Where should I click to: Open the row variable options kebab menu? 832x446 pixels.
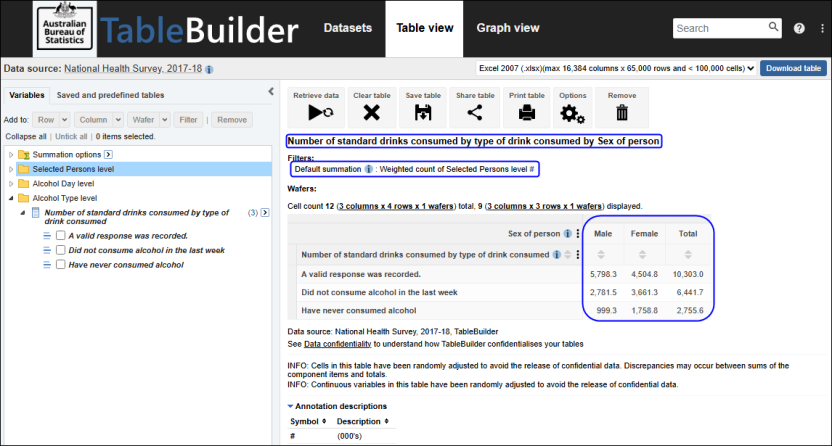(578, 255)
